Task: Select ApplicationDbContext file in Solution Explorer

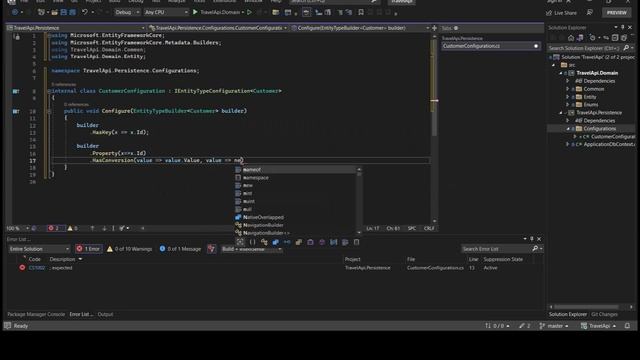Action: click(x=610, y=144)
